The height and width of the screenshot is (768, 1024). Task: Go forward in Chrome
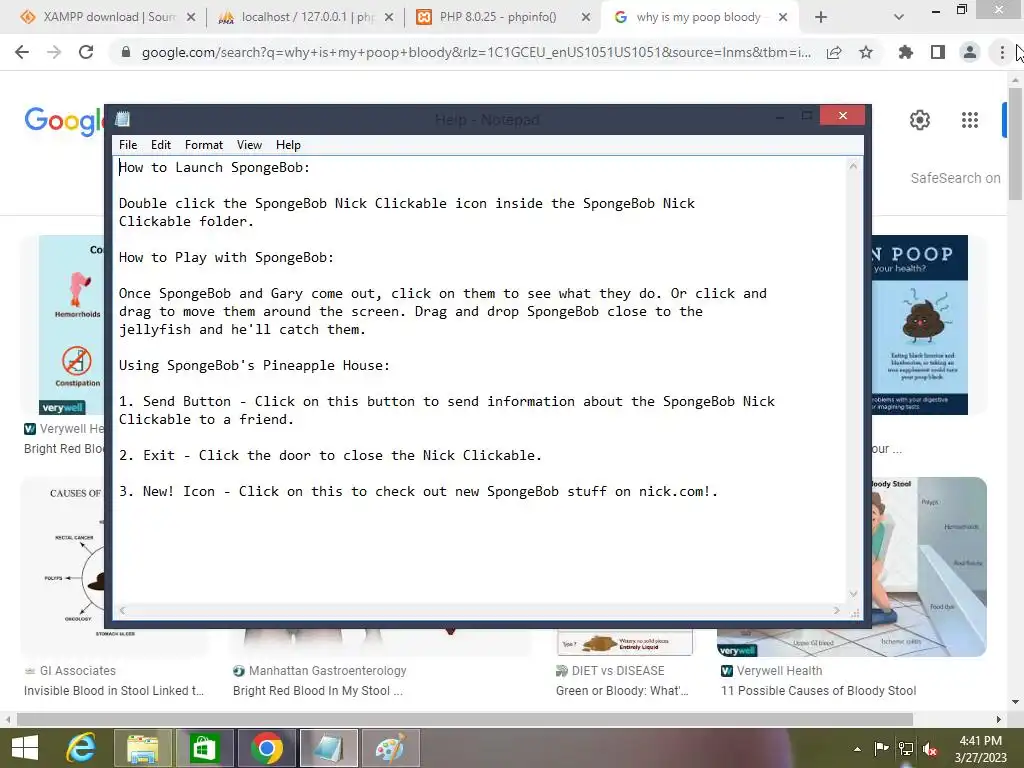[54, 52]
